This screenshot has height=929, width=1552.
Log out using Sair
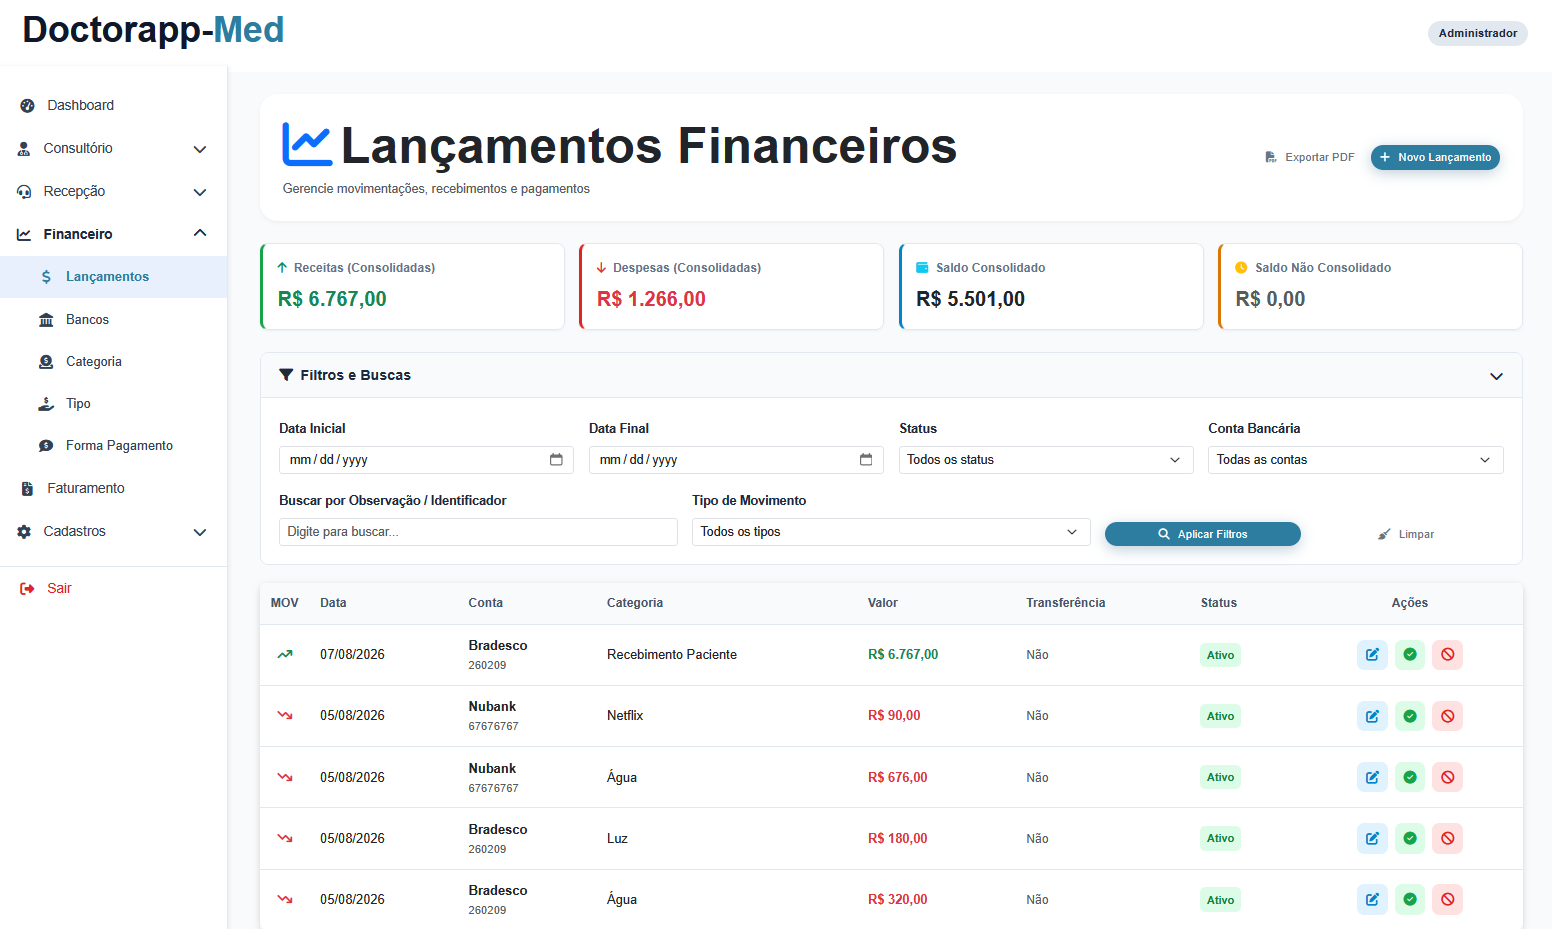tap(46, 588)
